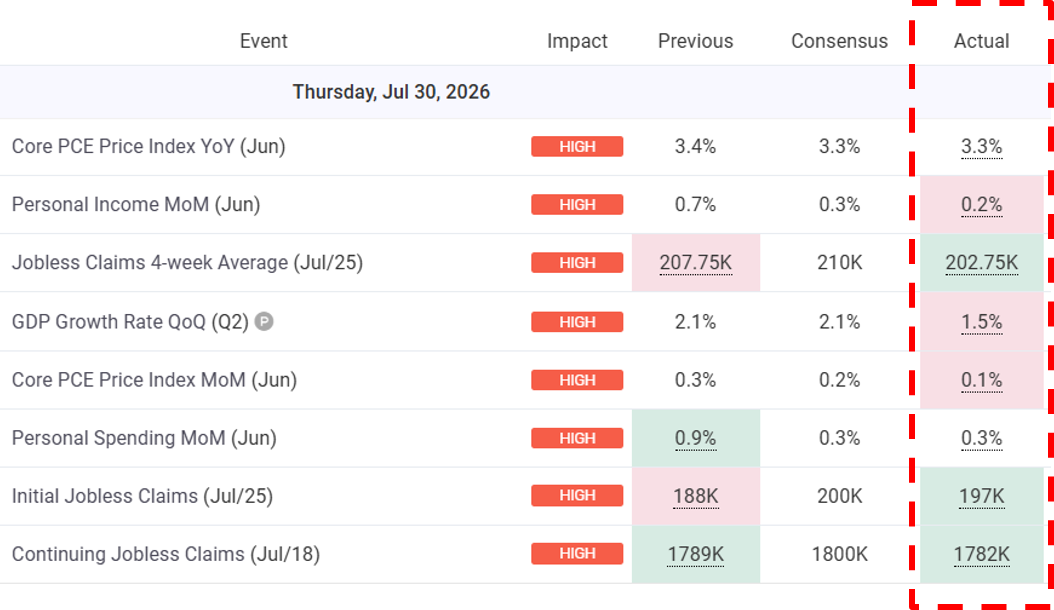Click the 202.75K actual value for Jobless Claims average
This screenshot has height=610, width=1054.
(x=981, y=262)
